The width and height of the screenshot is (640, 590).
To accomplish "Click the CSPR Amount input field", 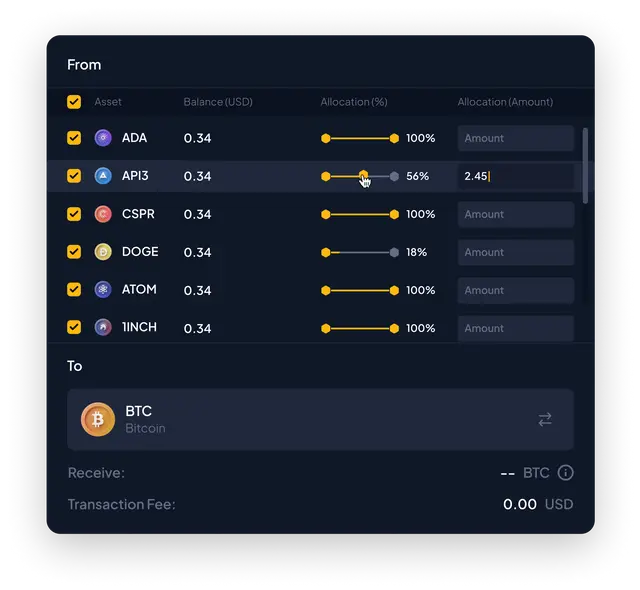I will (x=516, y=214).
